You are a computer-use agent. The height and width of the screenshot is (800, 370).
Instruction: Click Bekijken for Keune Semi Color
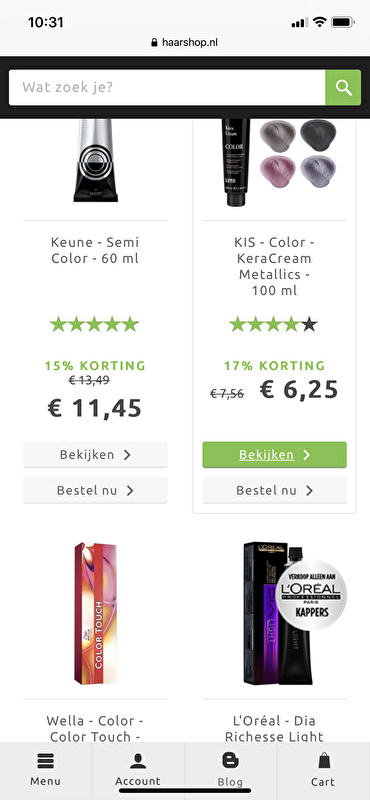click(x=95, y=455)
